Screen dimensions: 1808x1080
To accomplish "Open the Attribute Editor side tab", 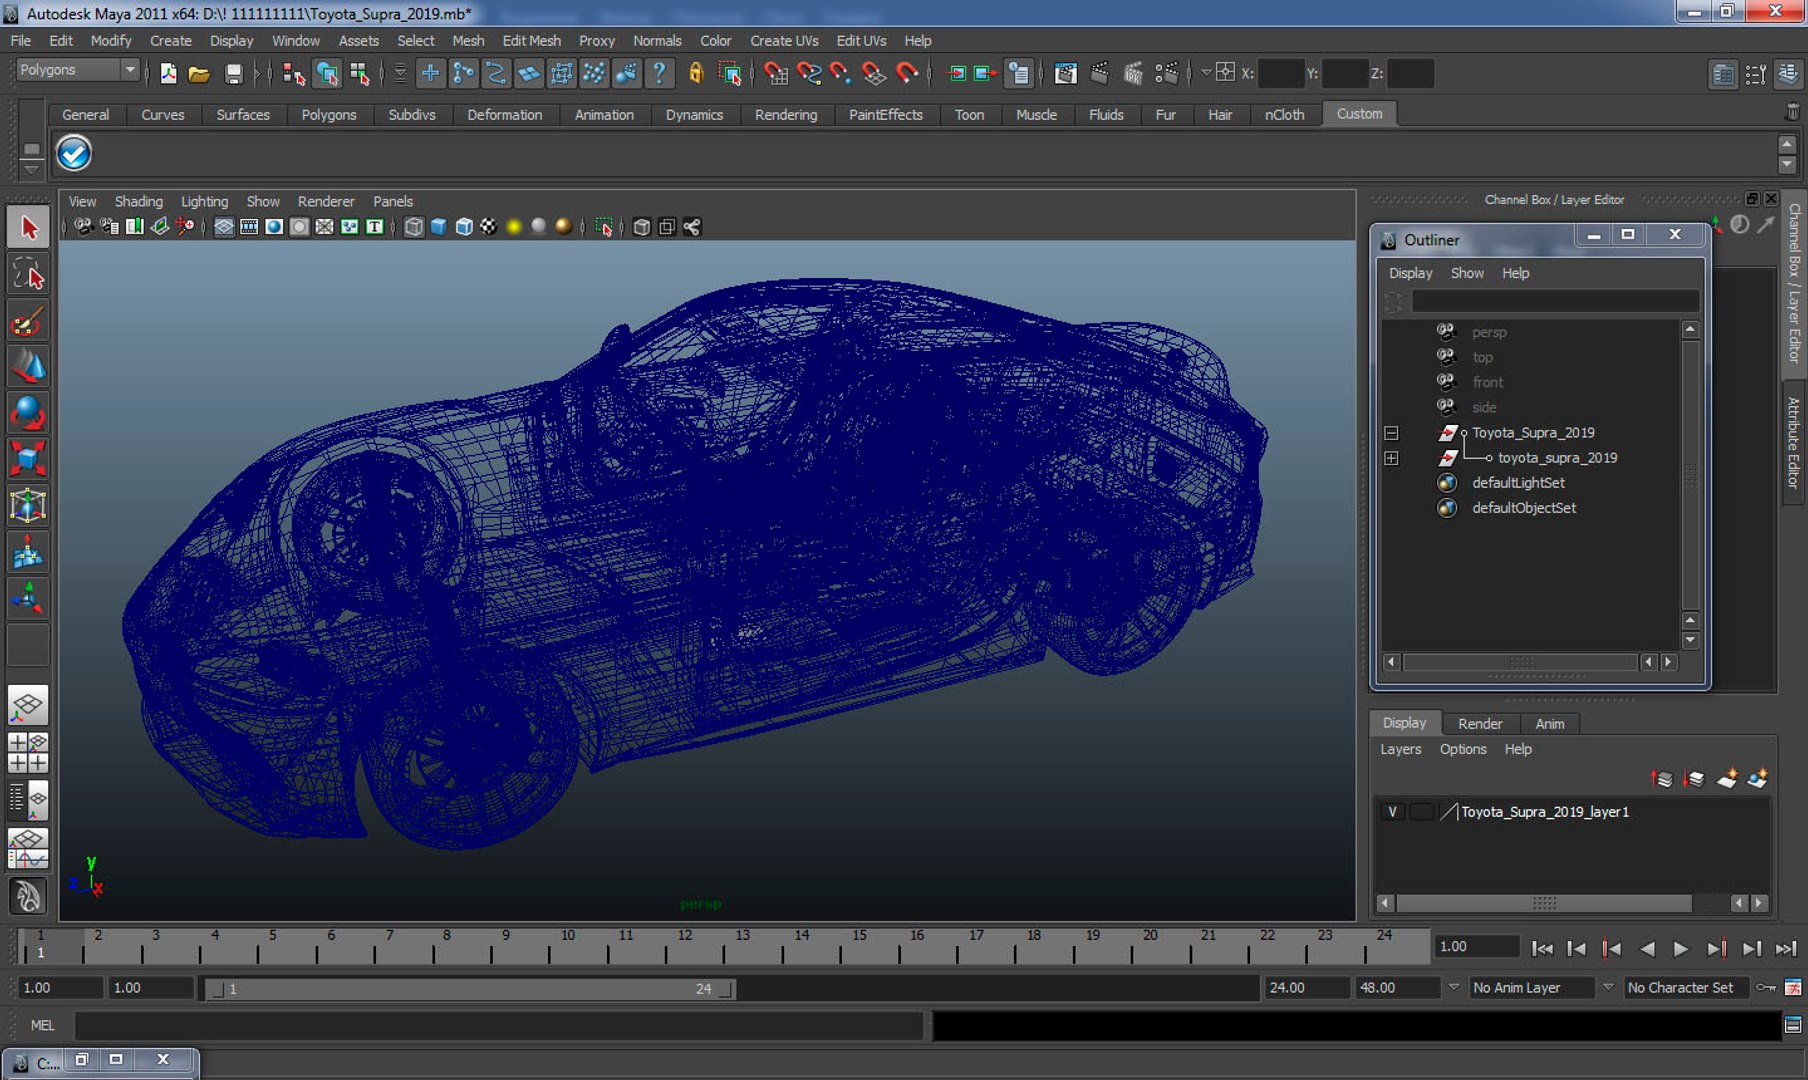I will tap(1794, 443).
